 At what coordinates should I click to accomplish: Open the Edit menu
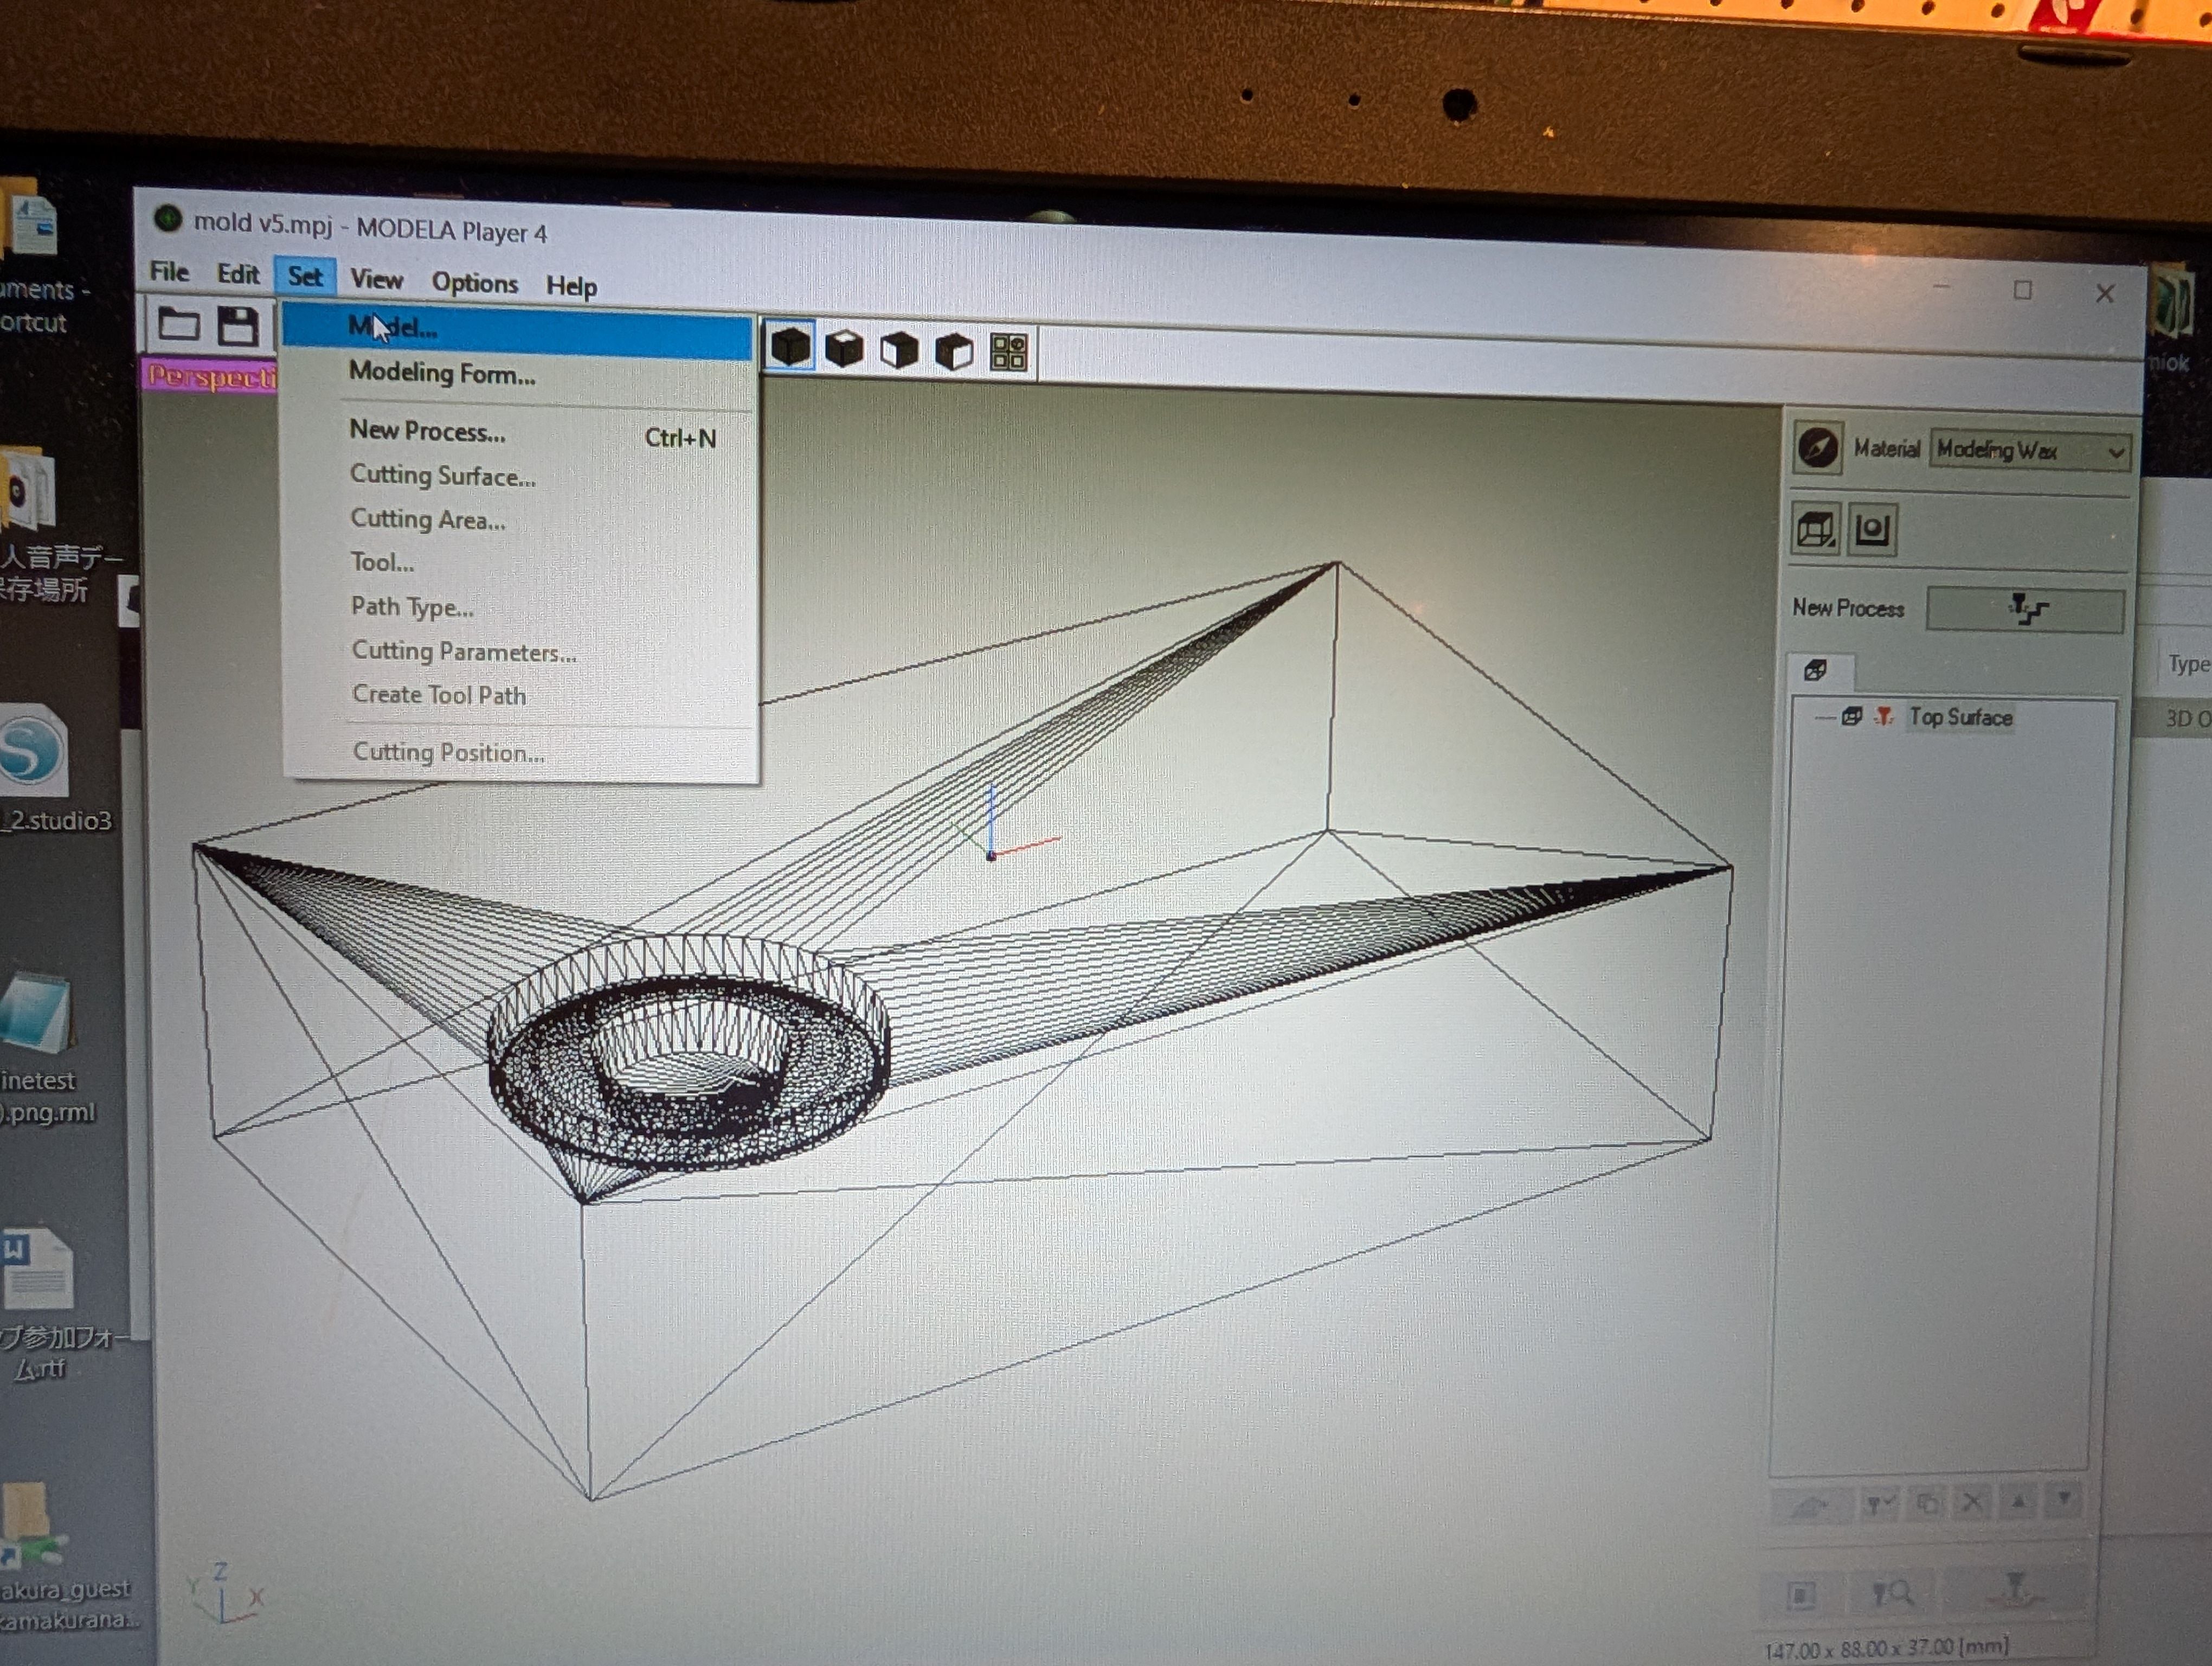click(238, 273)
